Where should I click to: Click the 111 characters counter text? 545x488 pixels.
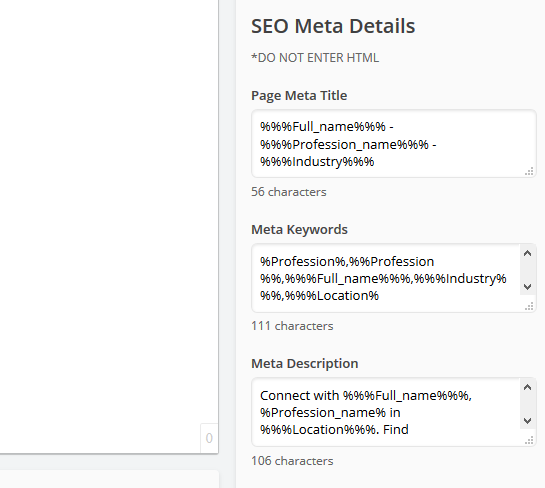click(292, 326)
